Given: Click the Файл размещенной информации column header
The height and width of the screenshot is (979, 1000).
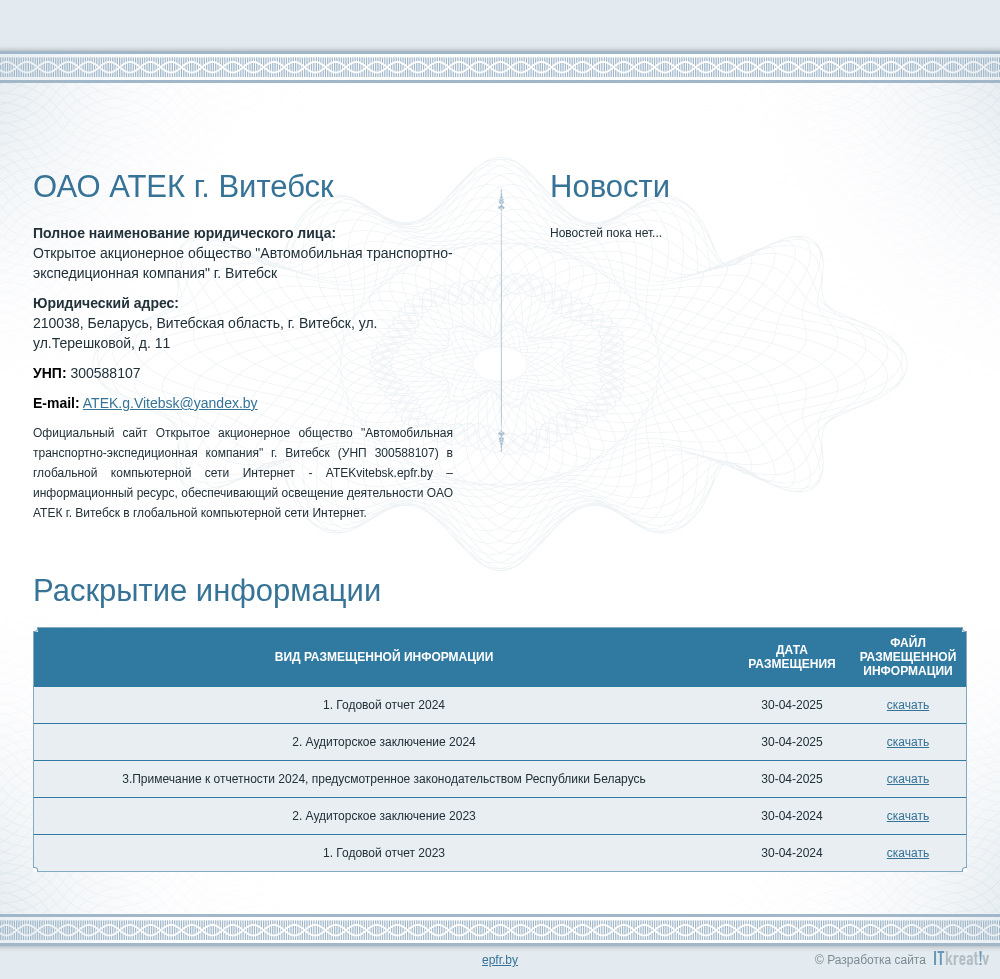Looking at the screenshot, I should tap(908, 657).
